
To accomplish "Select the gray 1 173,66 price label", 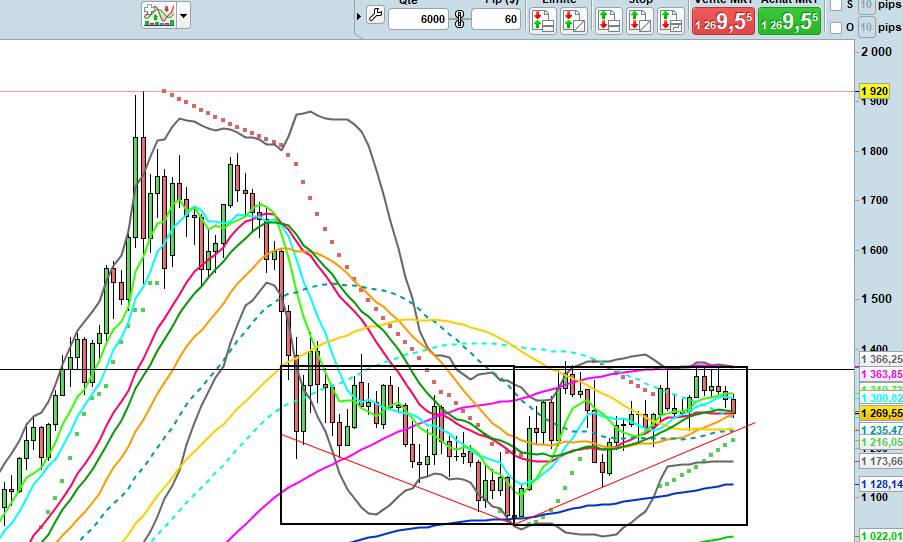I will click(x=881, y=461).
